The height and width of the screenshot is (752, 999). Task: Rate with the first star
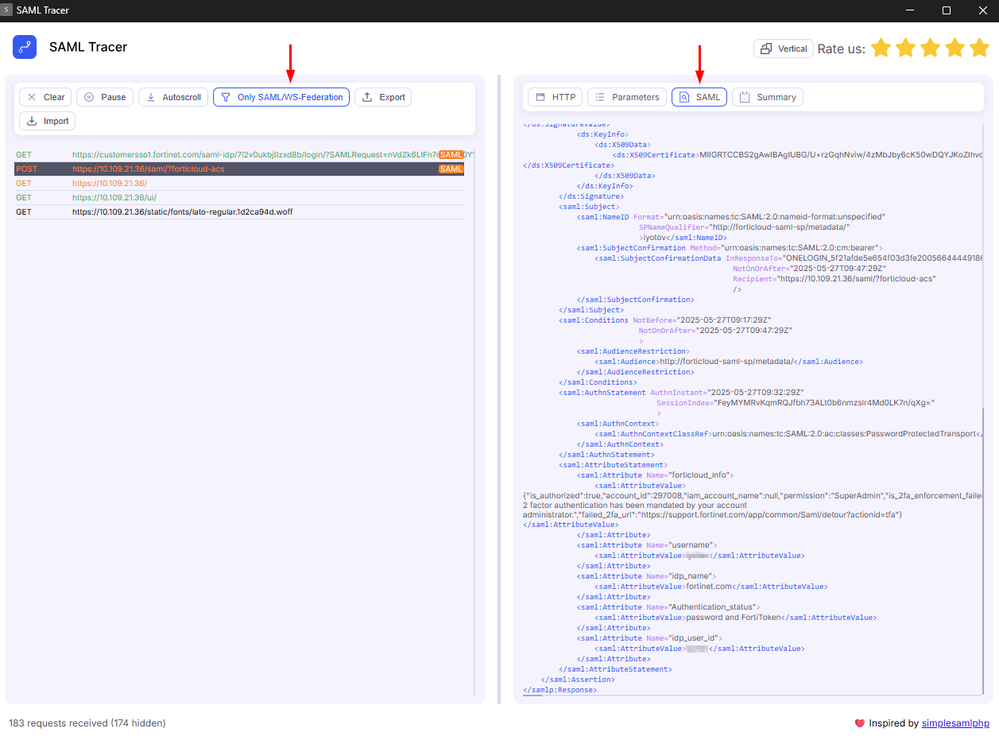point(881,48)
